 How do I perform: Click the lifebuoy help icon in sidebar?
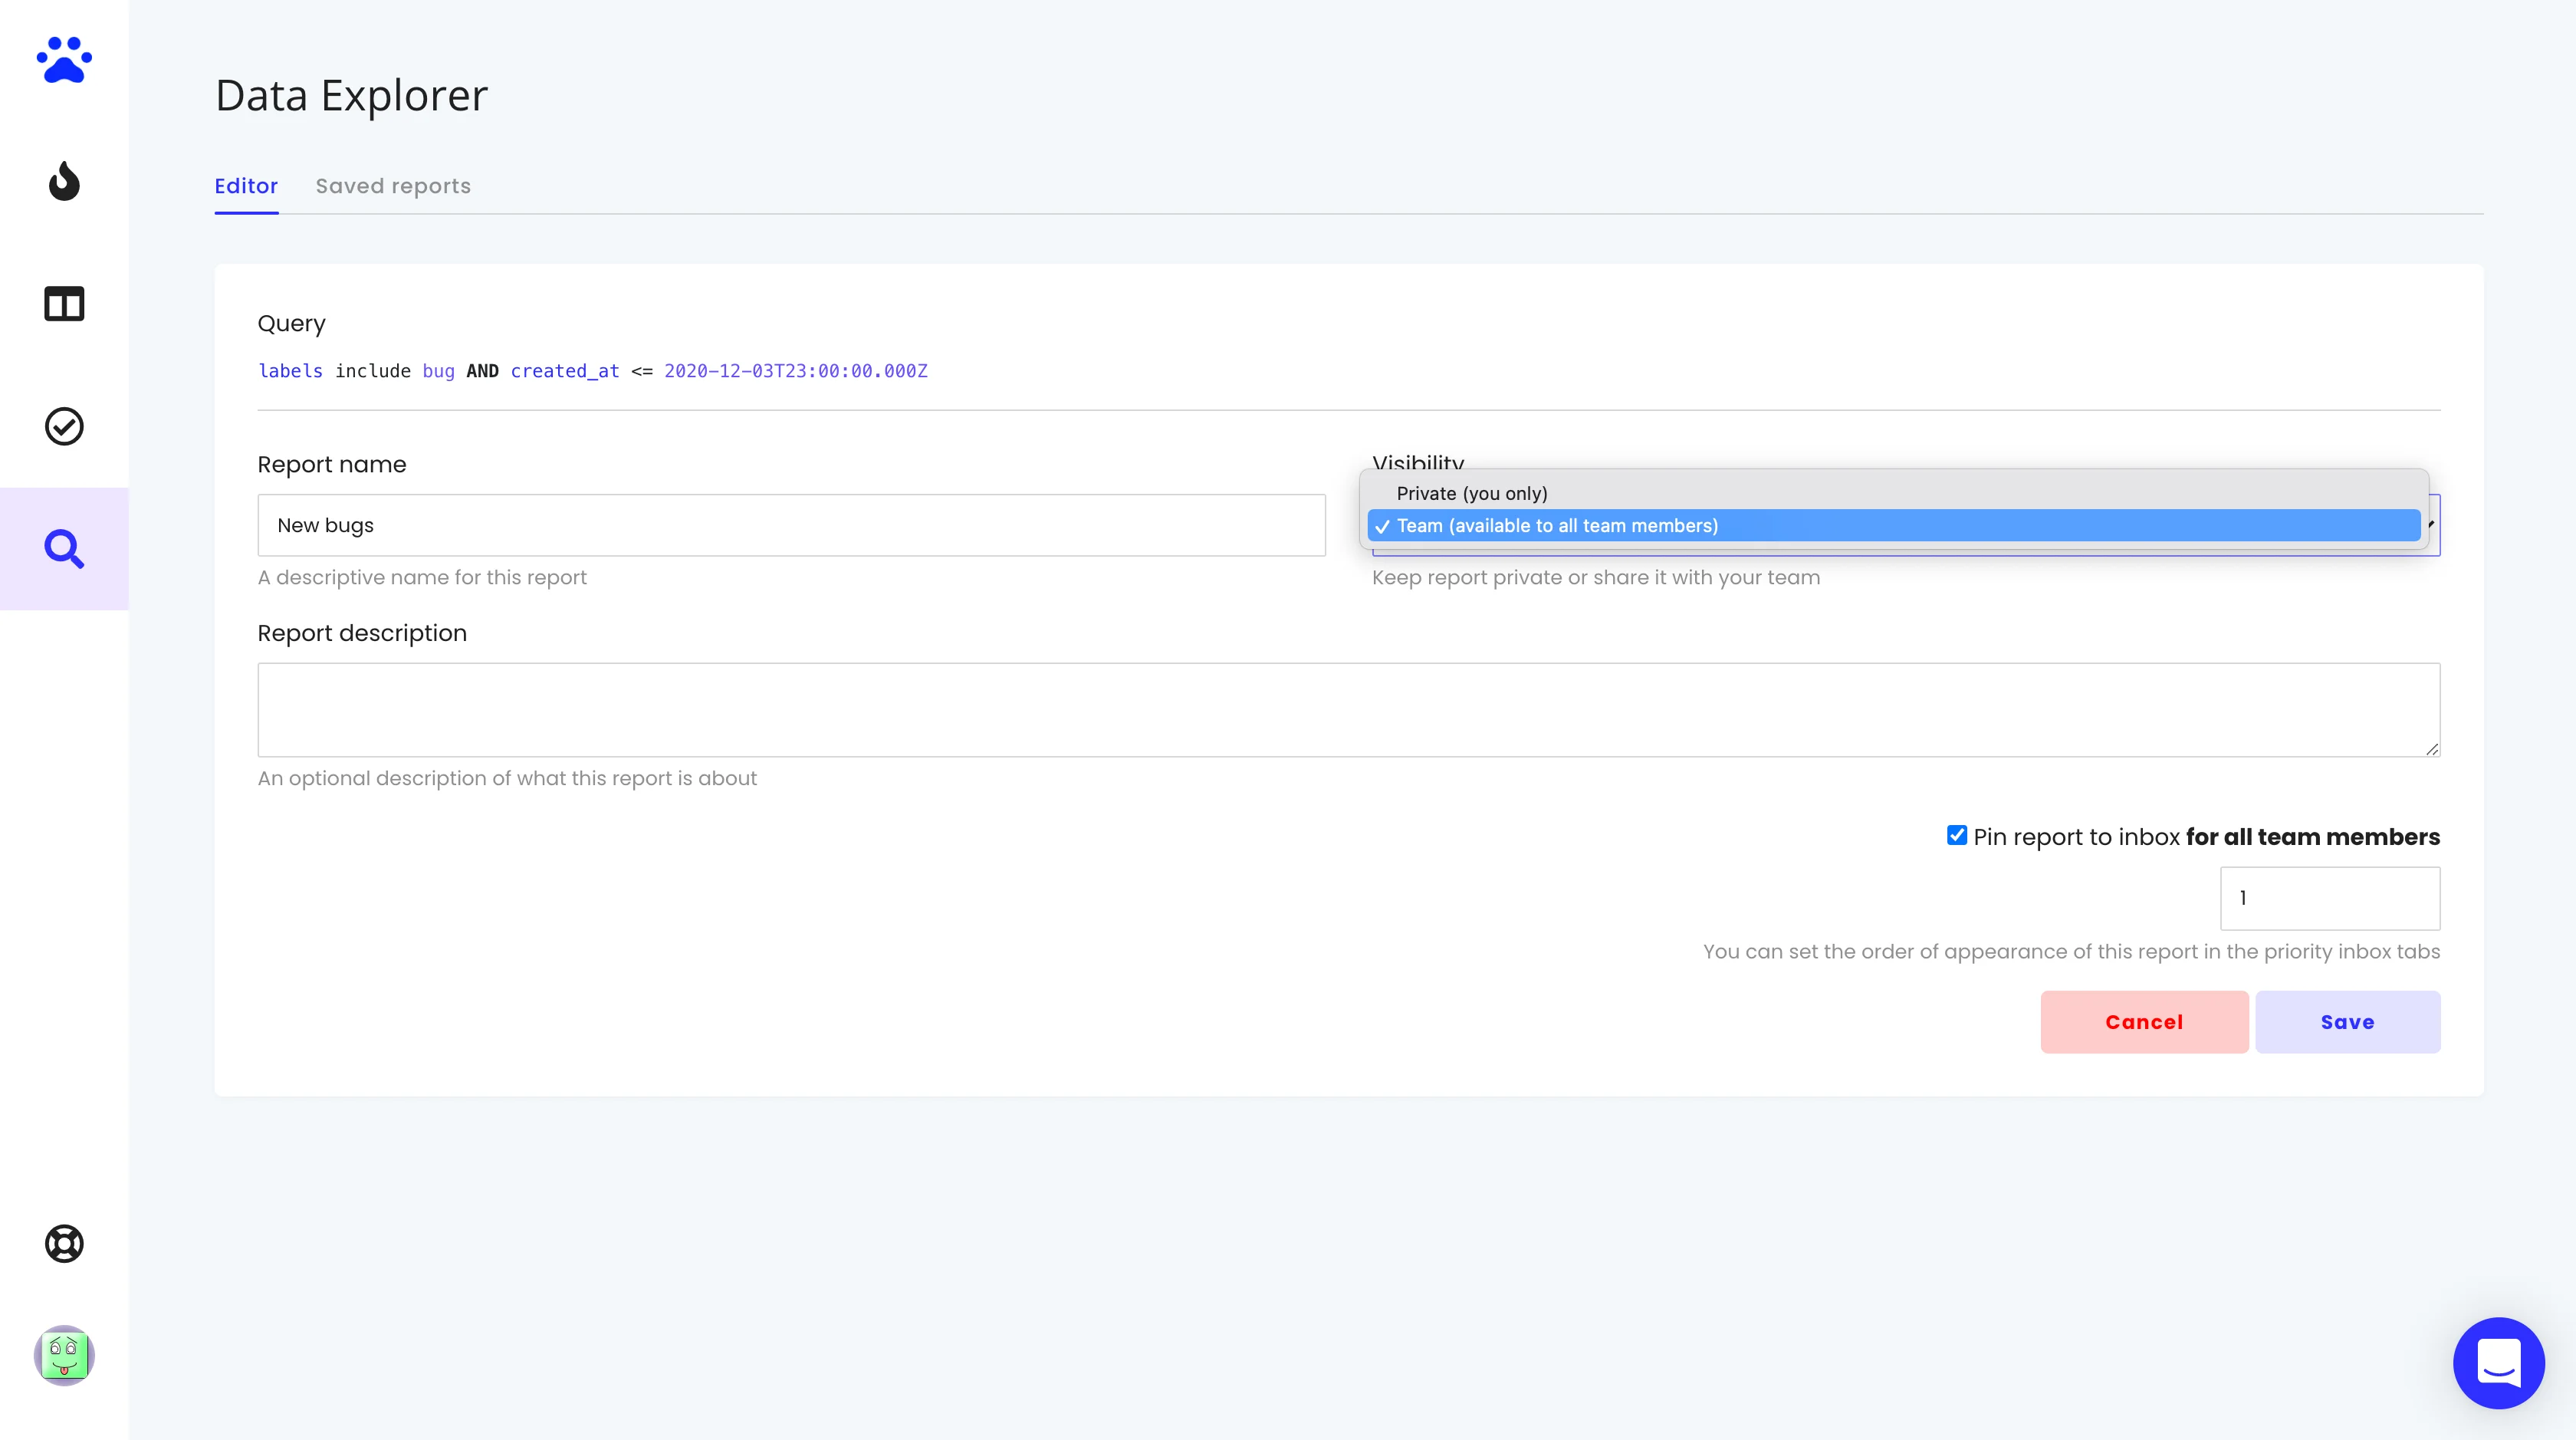(64, 1244)
